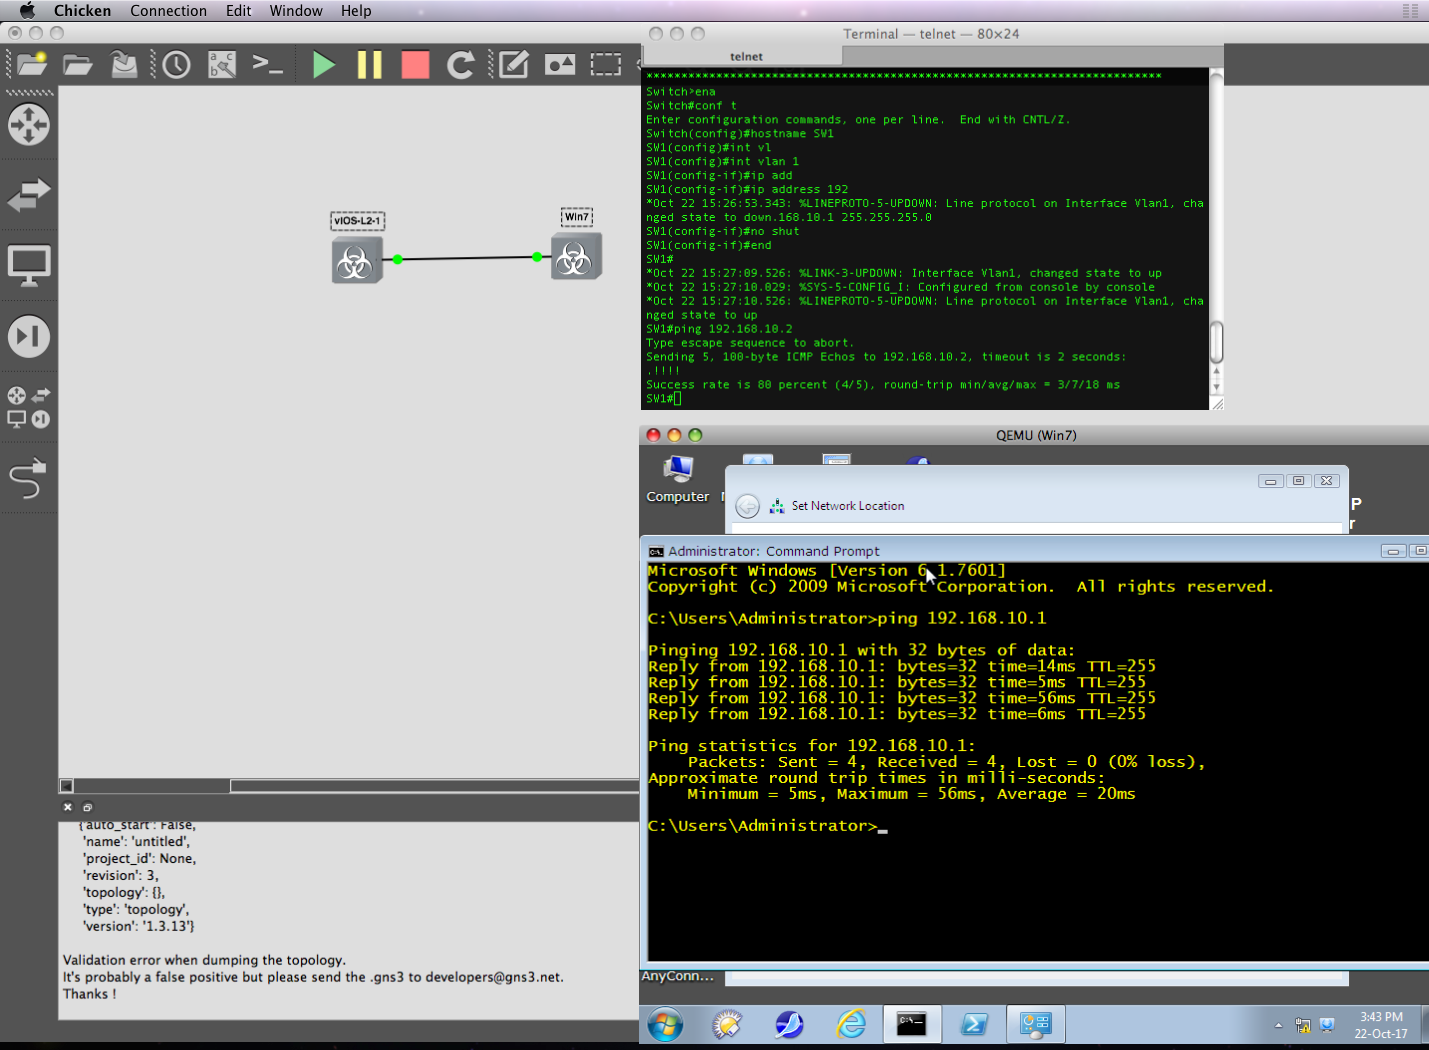Open the Help menu
This screenshot has height=1050, width=1429.
pos(356,11)
